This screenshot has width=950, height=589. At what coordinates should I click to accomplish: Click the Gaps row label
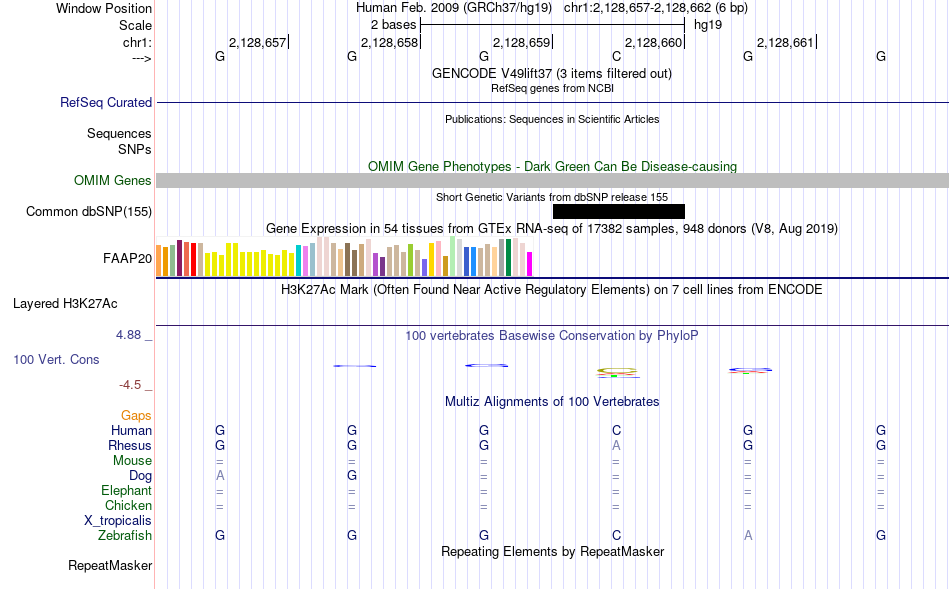tap(136, 415)
